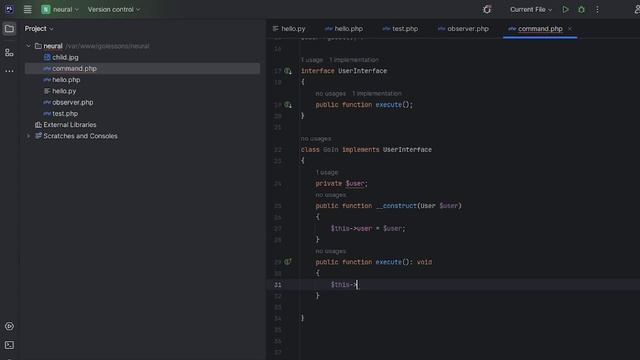This screenshot has width=640, height=360.
Task: Click the __construct method name
Action: [396, 206]
